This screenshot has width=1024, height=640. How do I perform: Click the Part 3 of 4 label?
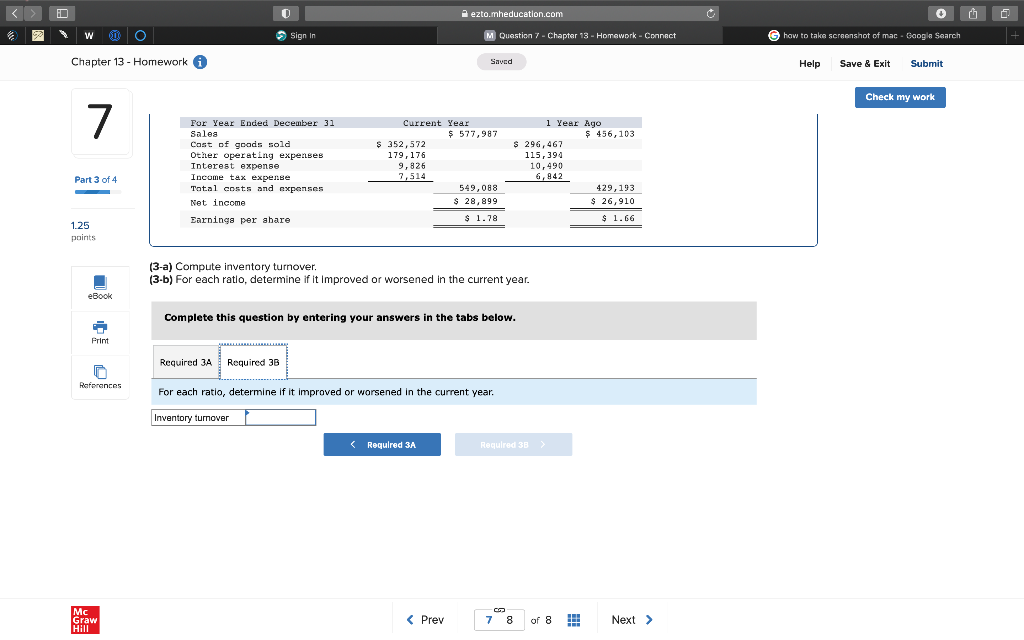[x=95, y=180]
